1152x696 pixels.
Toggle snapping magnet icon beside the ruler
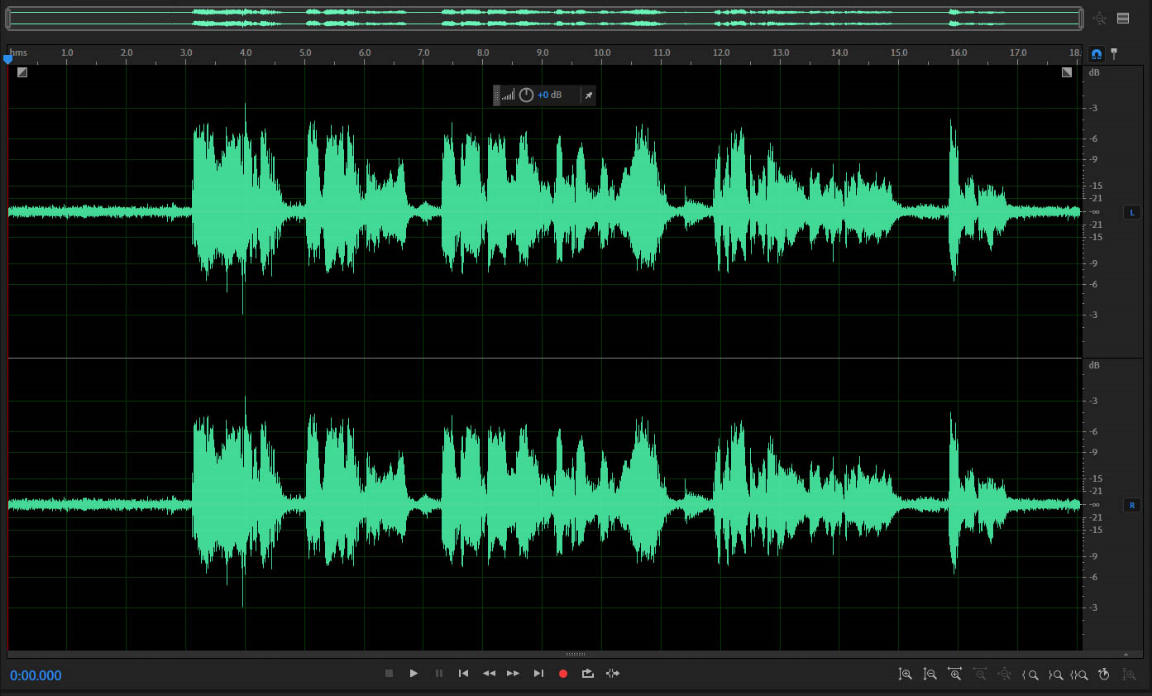point(1096,54)
